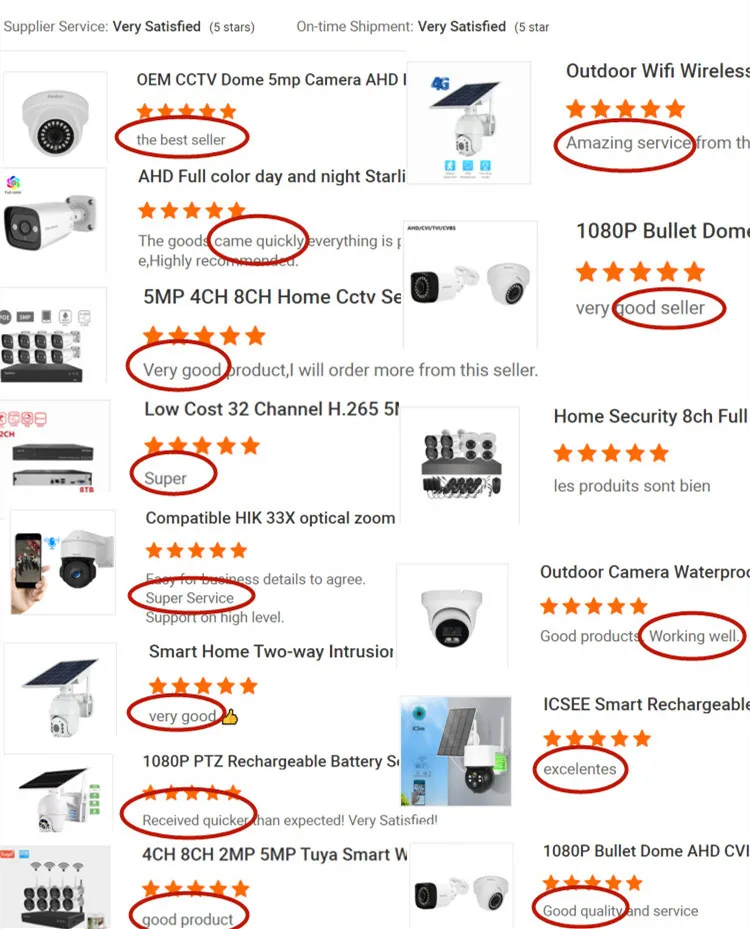Open Outdoor Wifi Wireless product title
This screenshot has width=750, height=929.
tap(658, 71)
